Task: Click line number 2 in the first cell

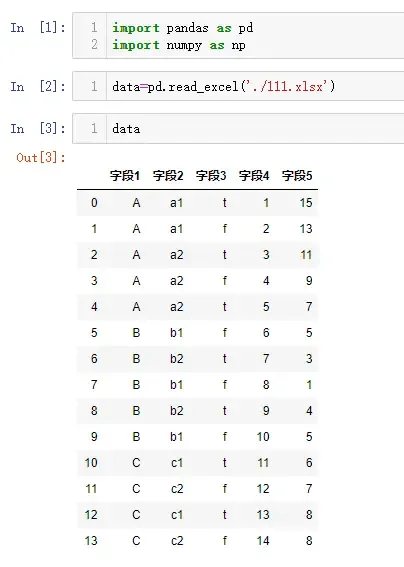Action: tap(94, 44)
